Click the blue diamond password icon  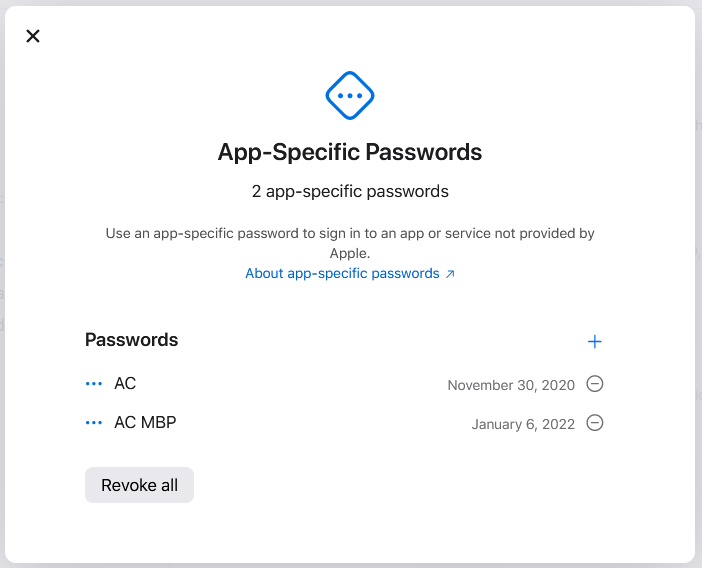(x=350, y=96)
